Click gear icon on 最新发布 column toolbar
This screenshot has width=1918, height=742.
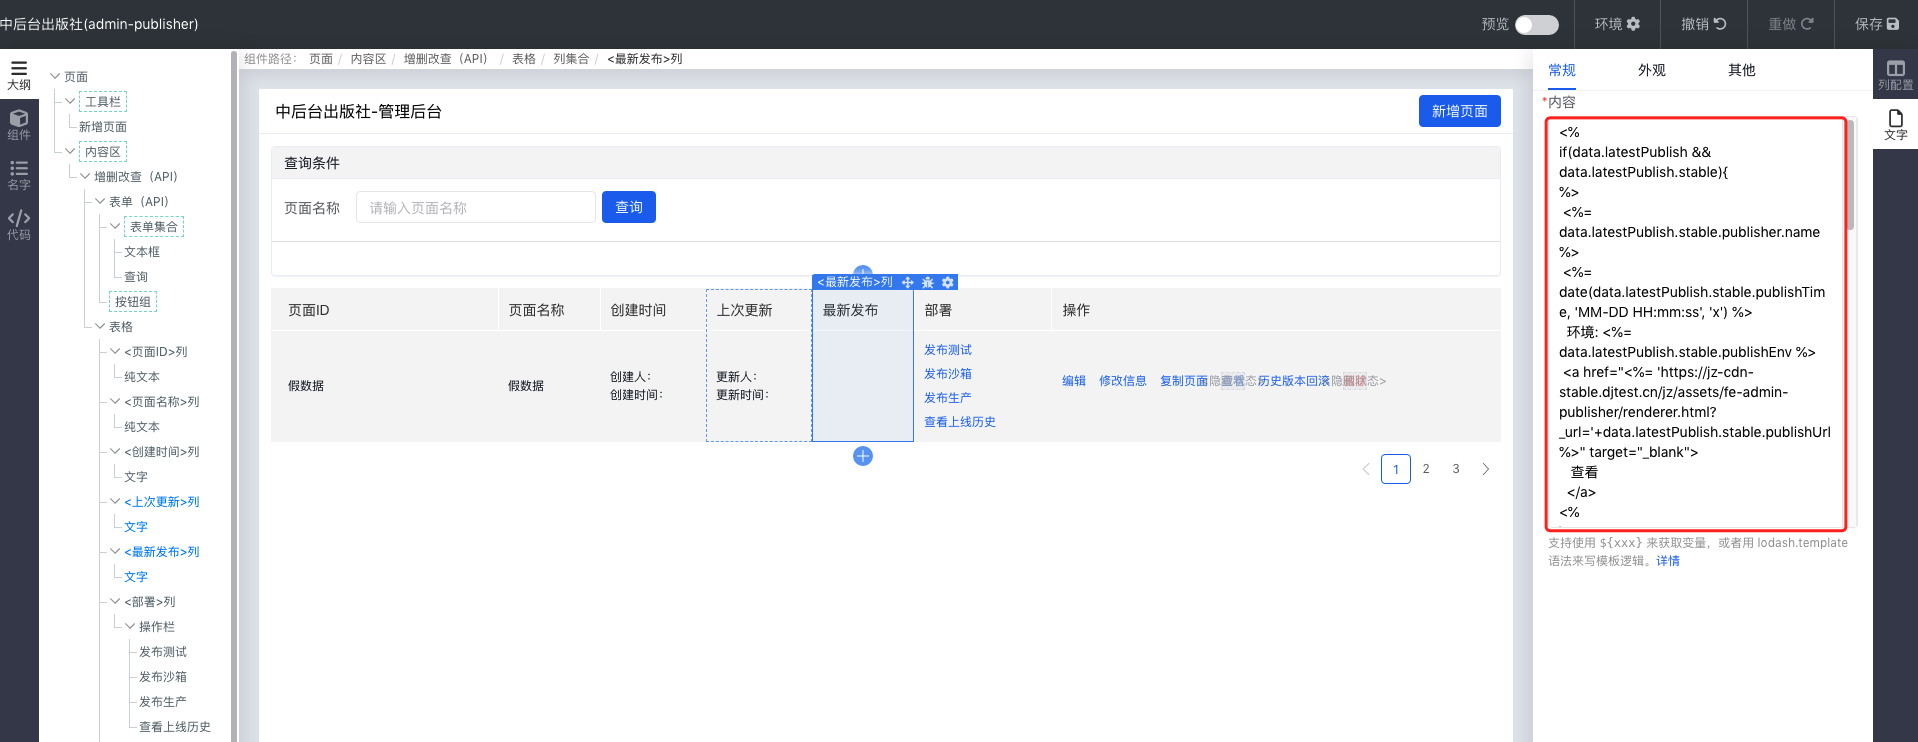[948, 283]
